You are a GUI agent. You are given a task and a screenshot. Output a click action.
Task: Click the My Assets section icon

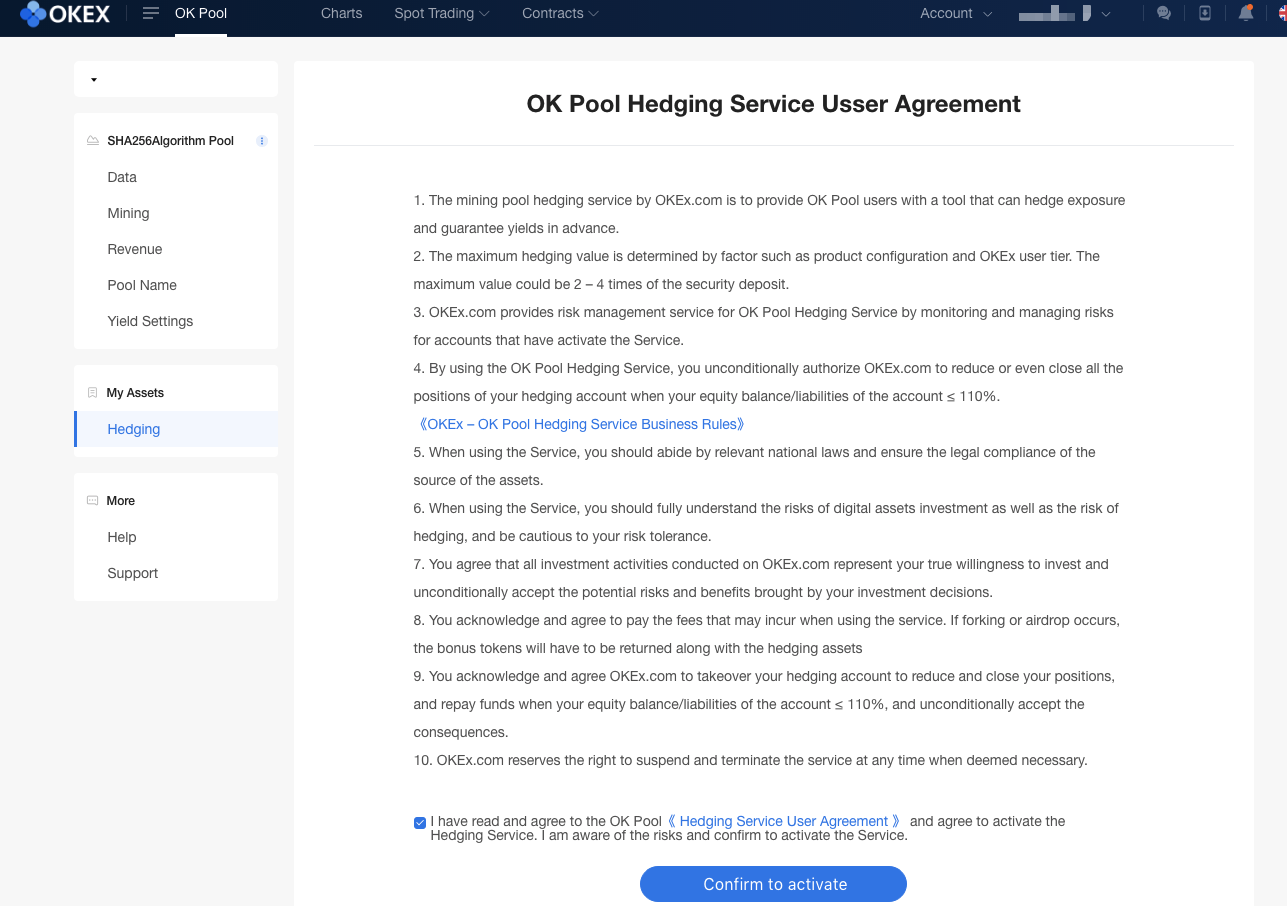tap(93, 393)
